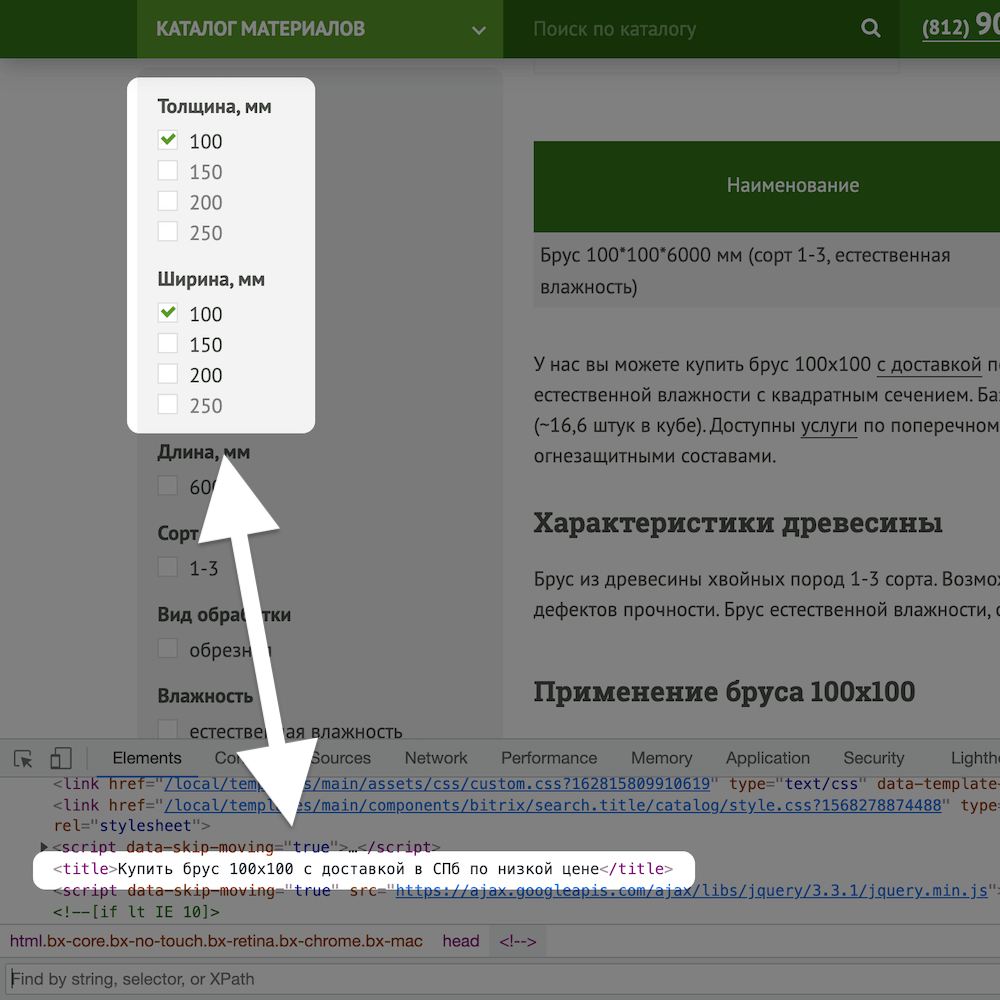1000x1000 pixels.
Task: Check the Толщина 150 checkbox
Action: pos(168,170)
